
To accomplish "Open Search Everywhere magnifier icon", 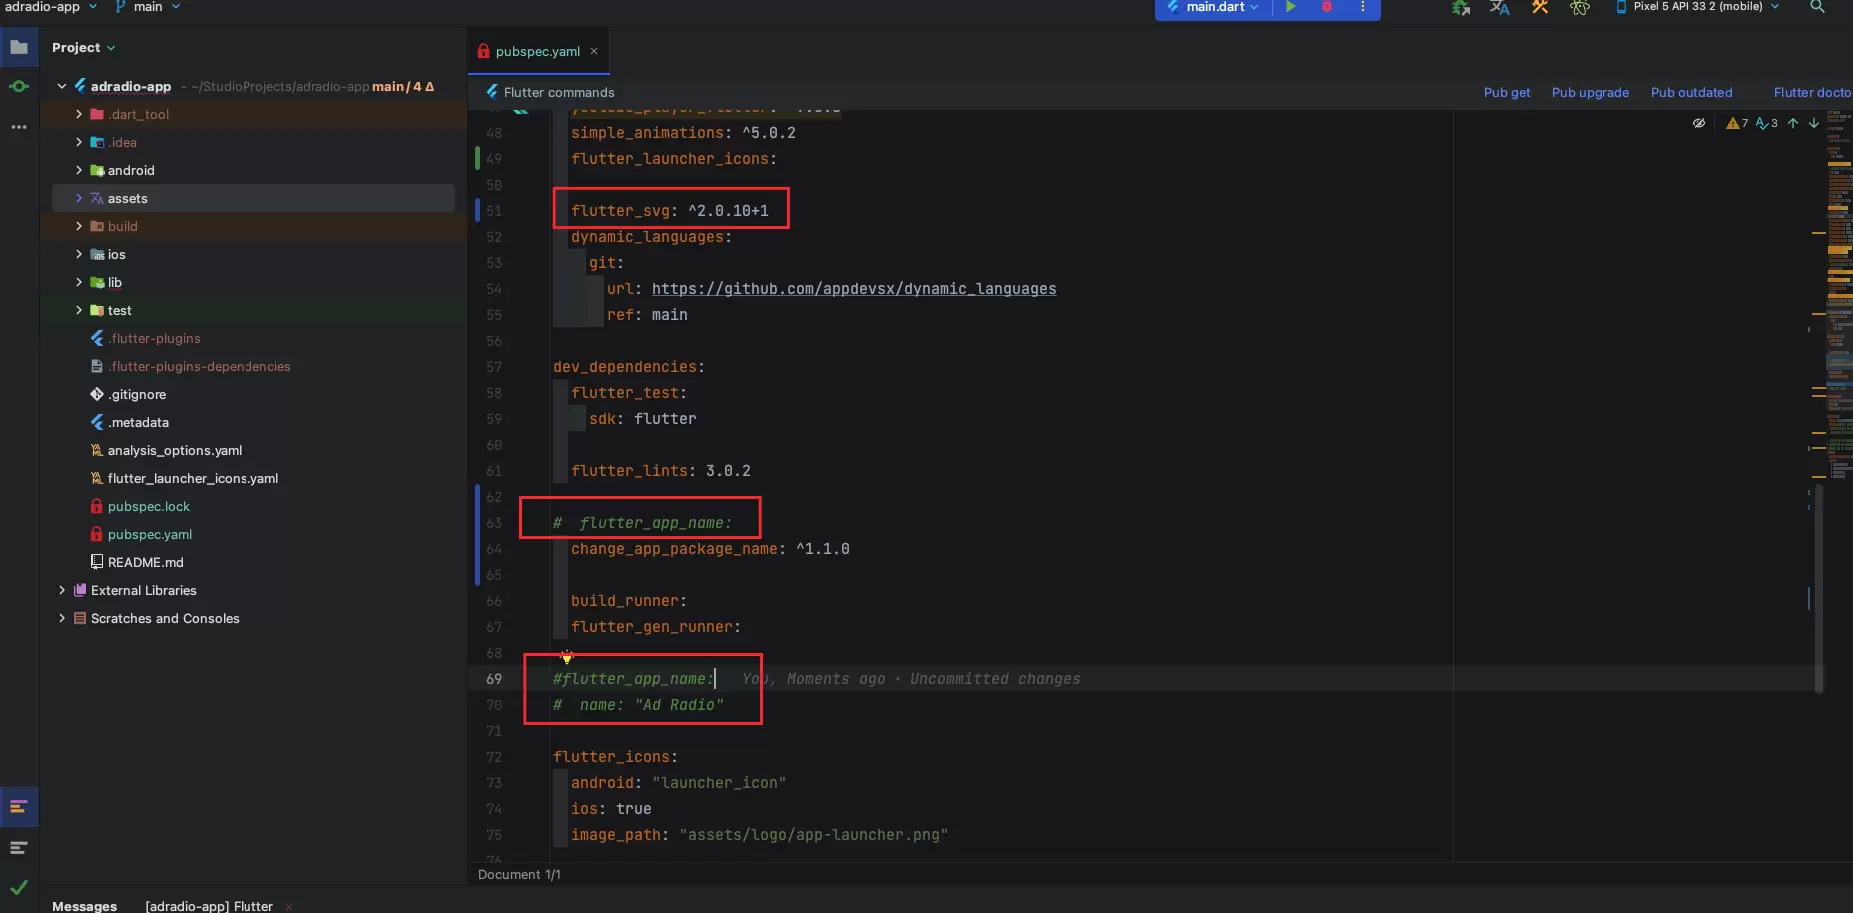I will click(x=1818, y=7).
